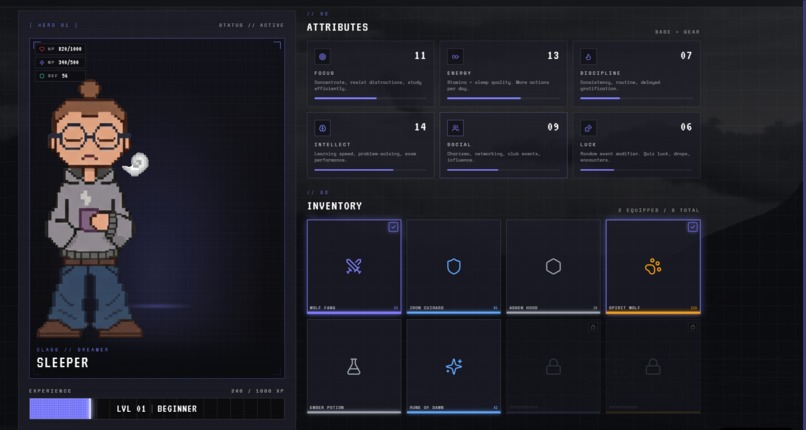
Task: Select the Ashen Hood hexagon icon
Action: click(x=553, y=266)
